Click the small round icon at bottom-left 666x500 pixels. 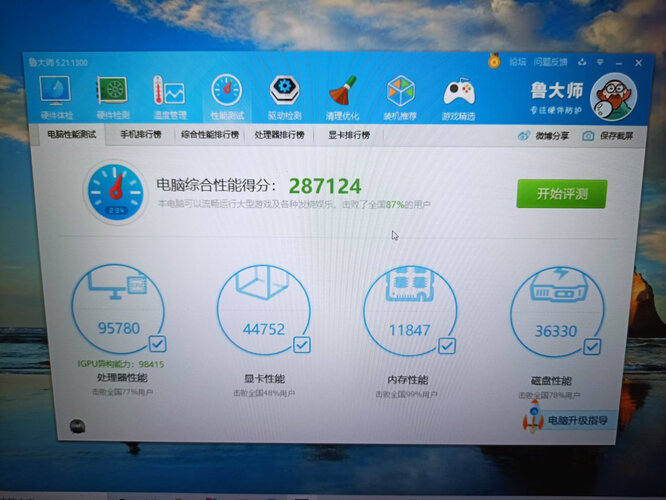coord(77,426)
